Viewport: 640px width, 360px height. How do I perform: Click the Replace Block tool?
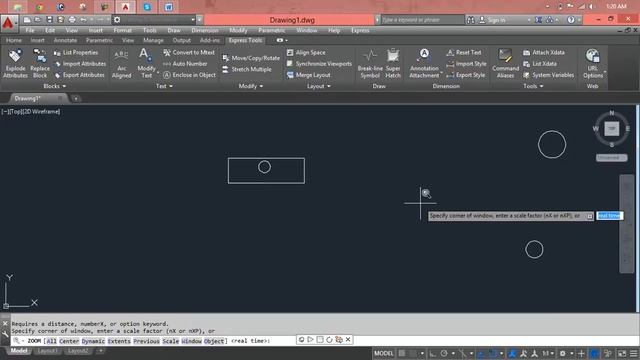pos(40,63)
